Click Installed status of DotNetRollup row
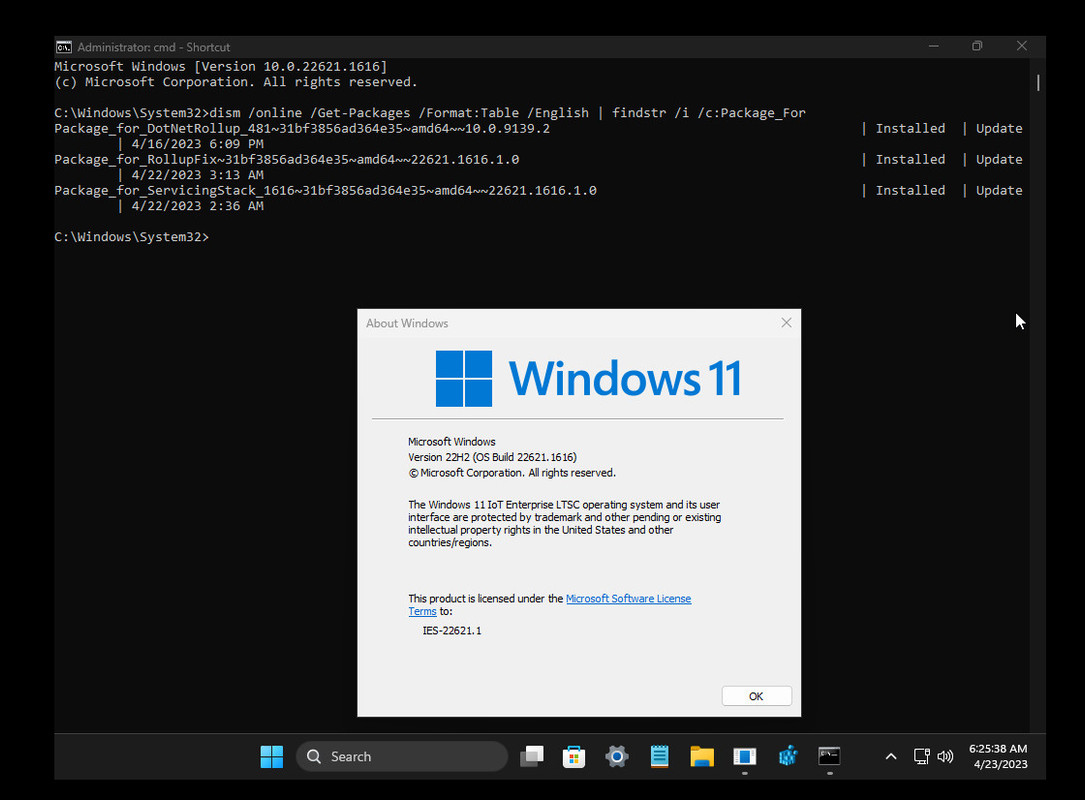This screenshot has height=800, width=1085. 910,129
